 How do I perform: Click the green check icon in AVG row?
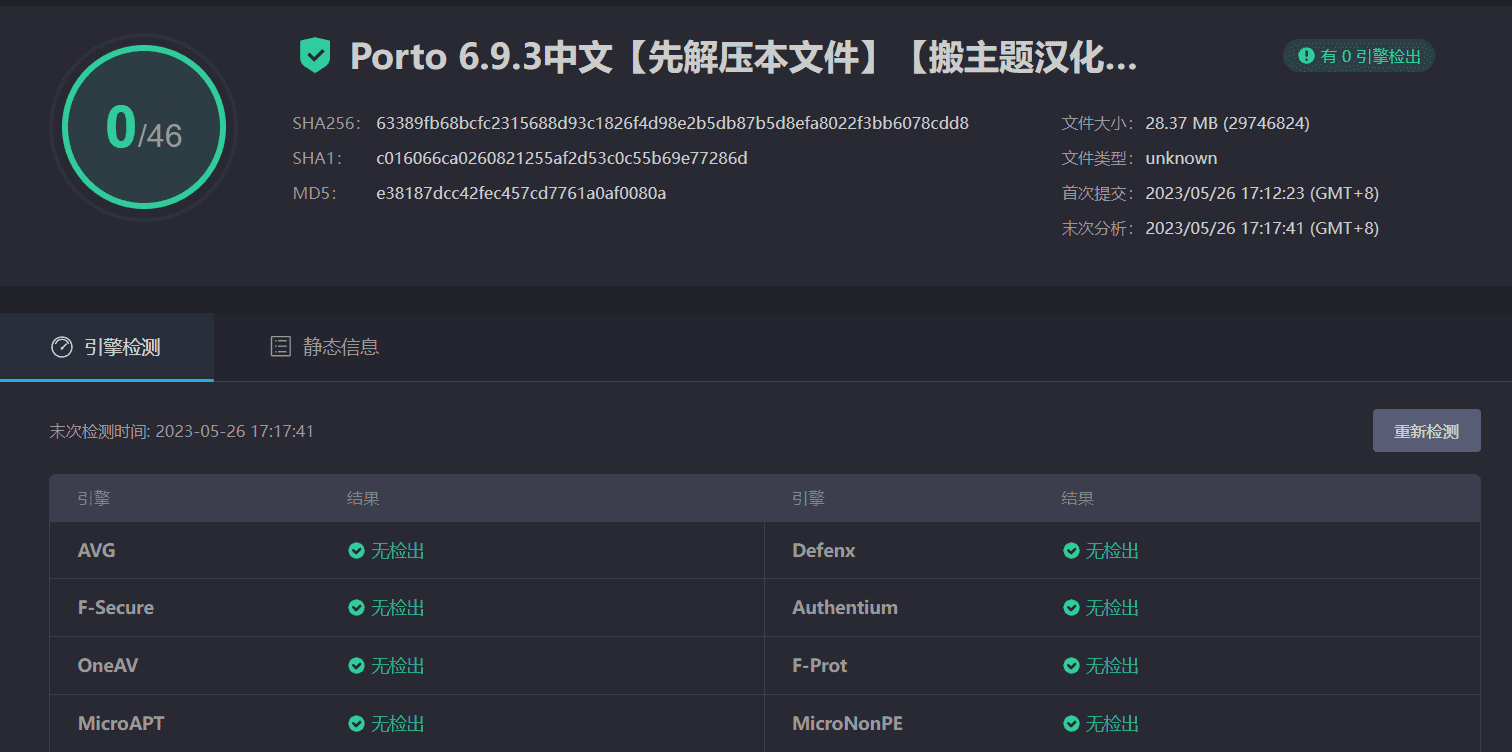point(356,551)
